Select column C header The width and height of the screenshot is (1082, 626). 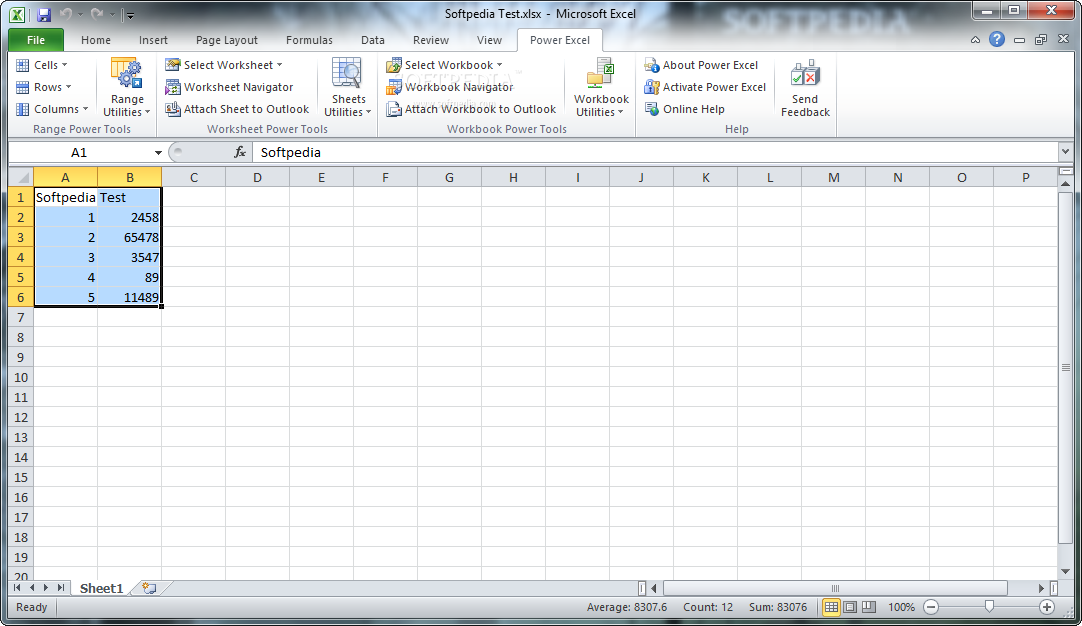click(x=194, y=177)
